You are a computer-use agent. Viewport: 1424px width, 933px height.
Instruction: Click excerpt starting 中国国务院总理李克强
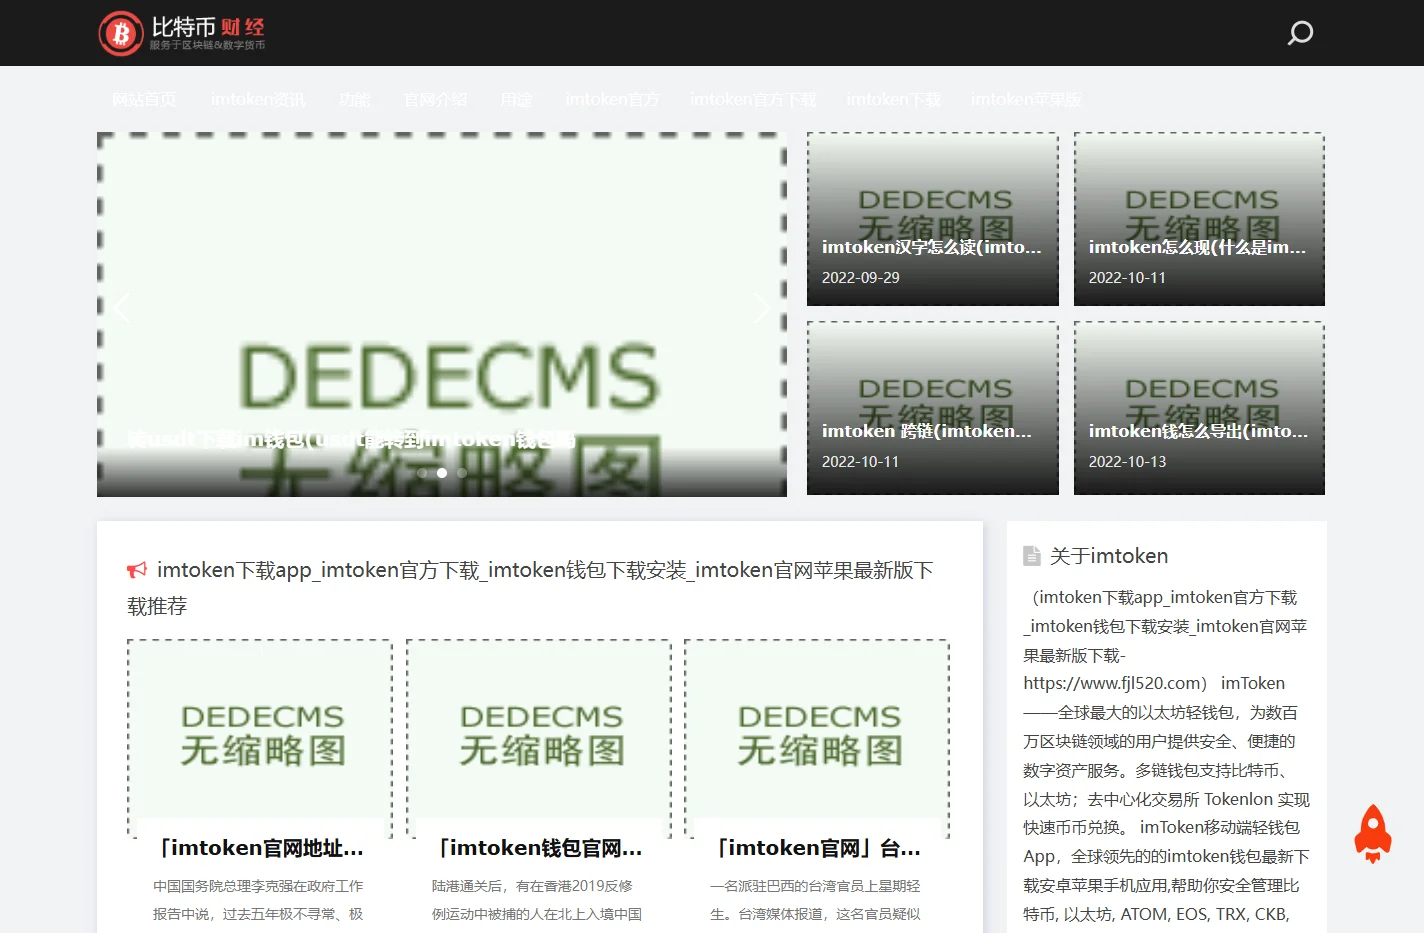tap(258, 900)
